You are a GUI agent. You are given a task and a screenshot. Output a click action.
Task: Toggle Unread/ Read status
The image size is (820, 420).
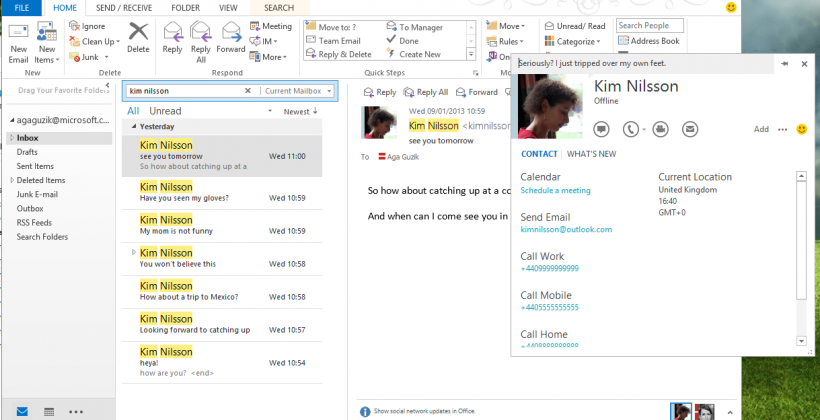click(x=575, y=26)
